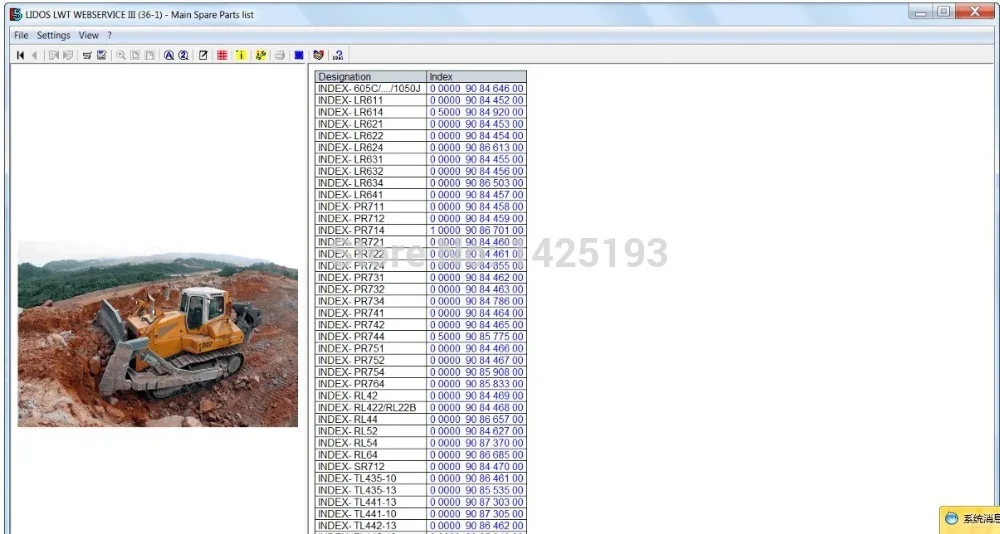The width and height of the screenshot is (1000, 534).
Task: Click the blue square toolbar icon
Action: pyautogui.click(x=298, y=56)
